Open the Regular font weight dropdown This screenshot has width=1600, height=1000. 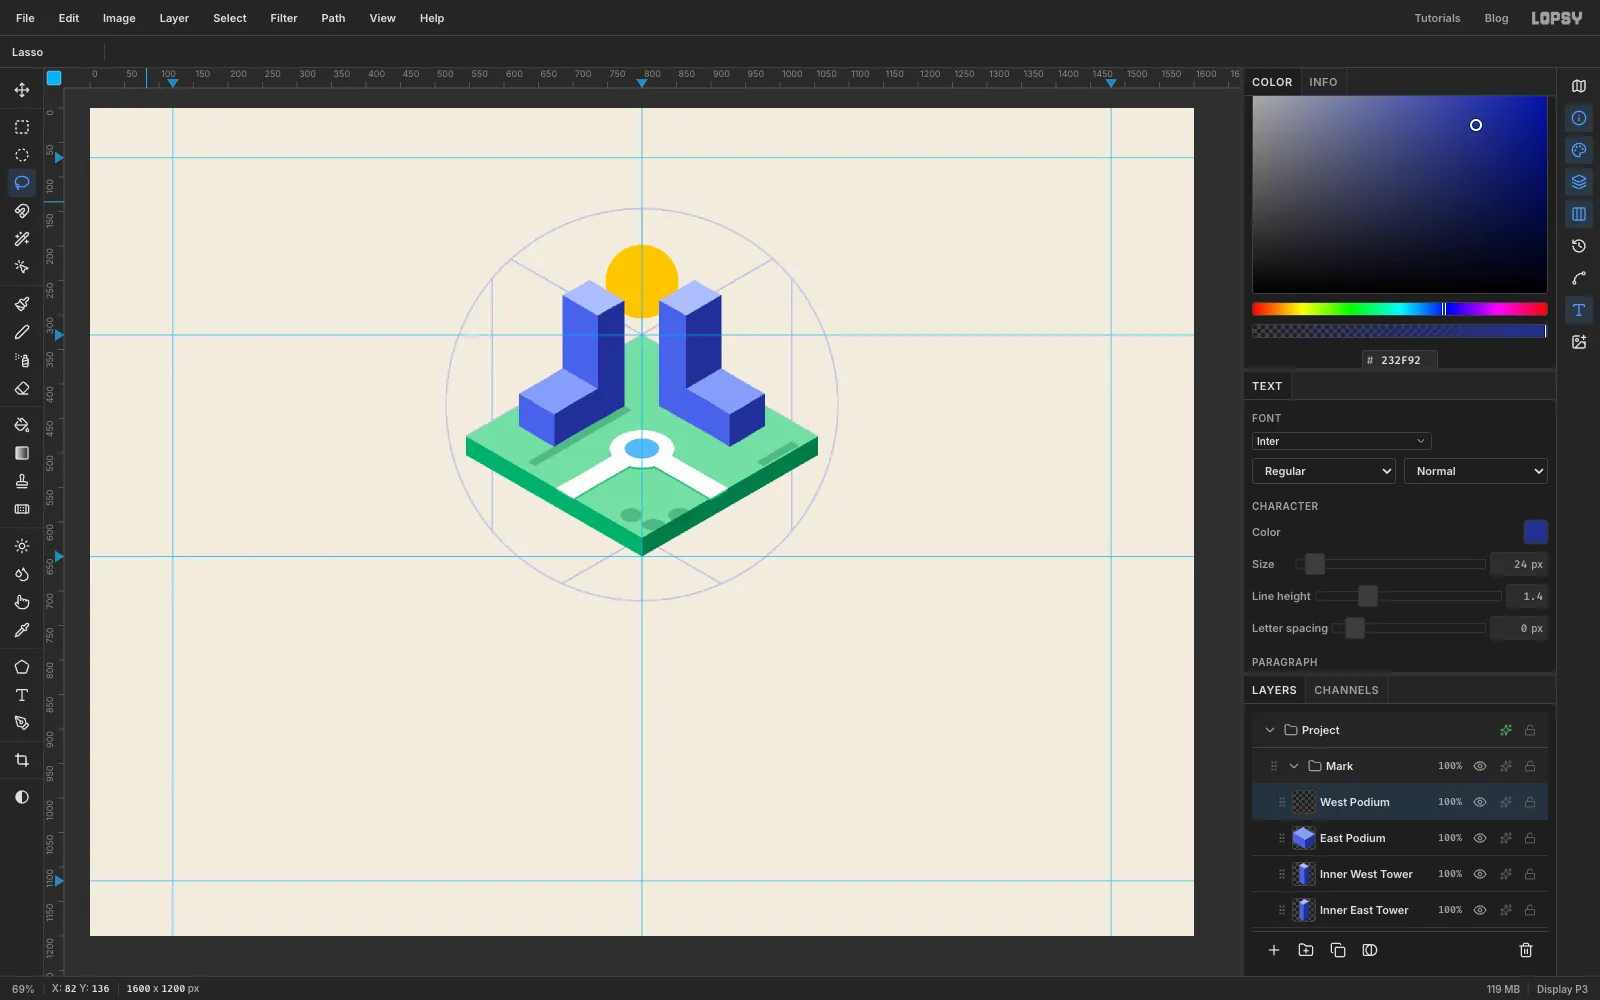(1324, 471)
